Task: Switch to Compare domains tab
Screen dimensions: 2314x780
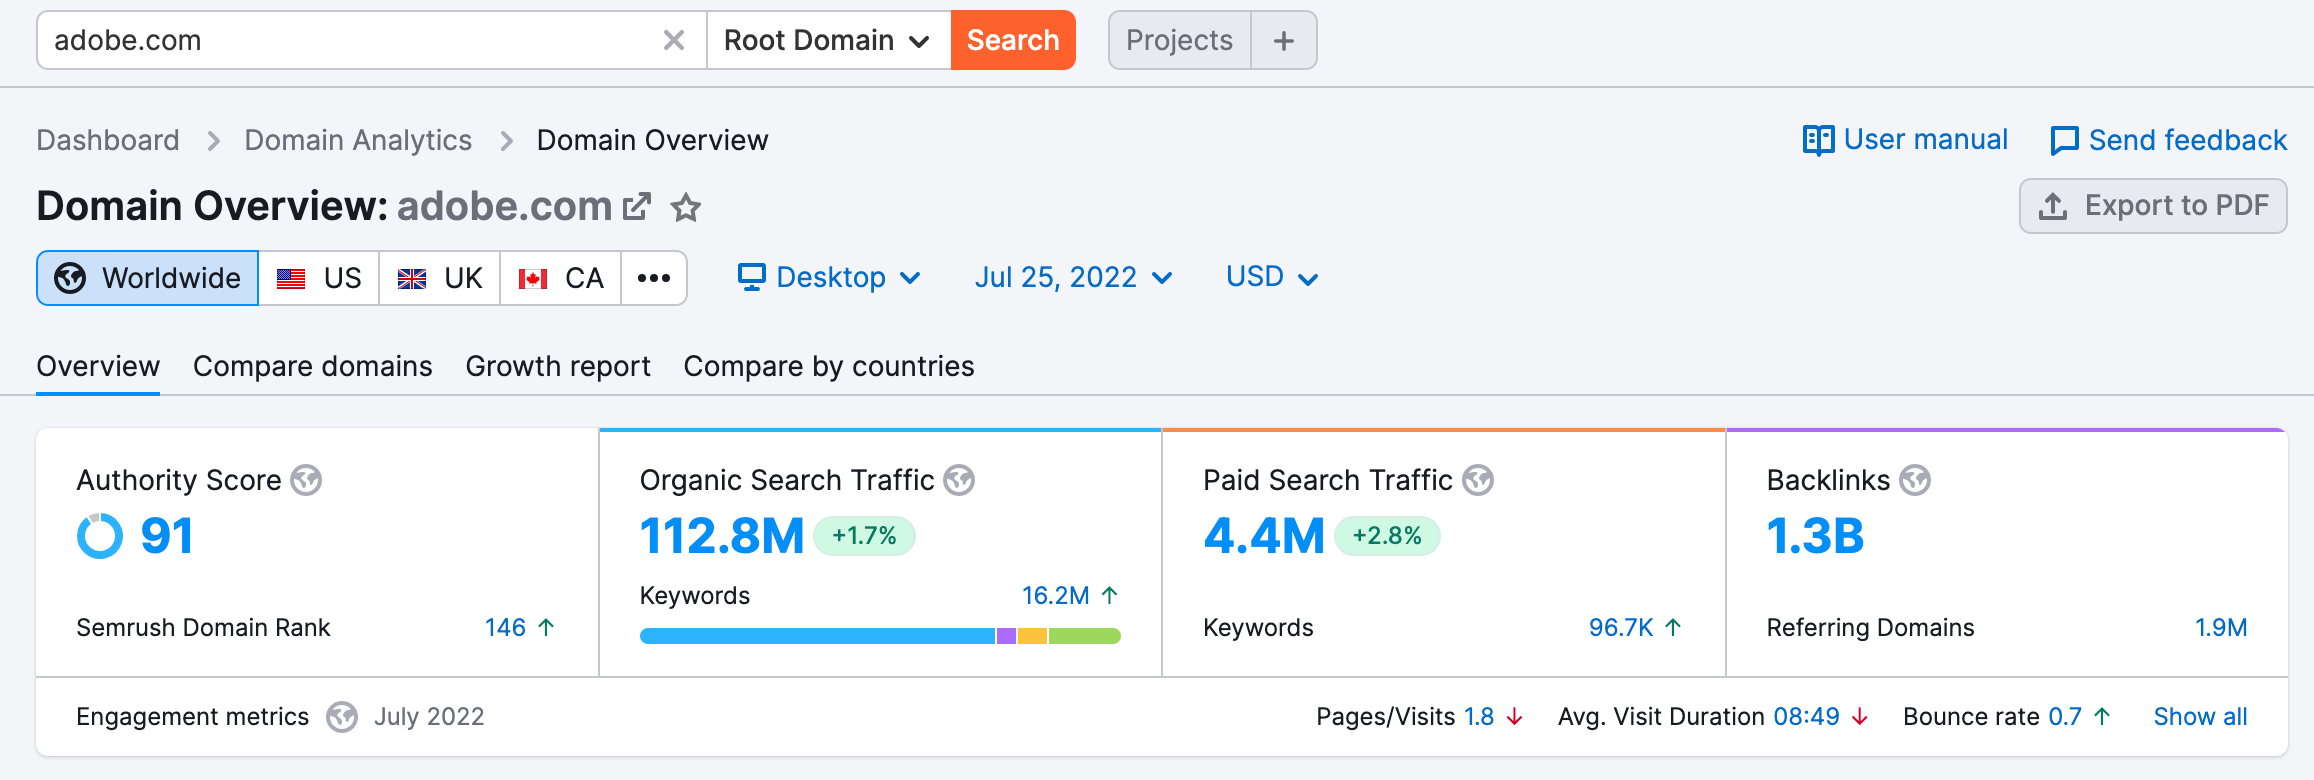Action: coord(313,366)
